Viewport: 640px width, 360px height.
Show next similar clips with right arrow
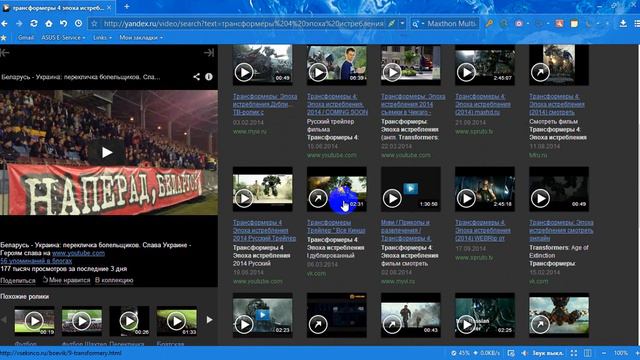click(209, 320)
